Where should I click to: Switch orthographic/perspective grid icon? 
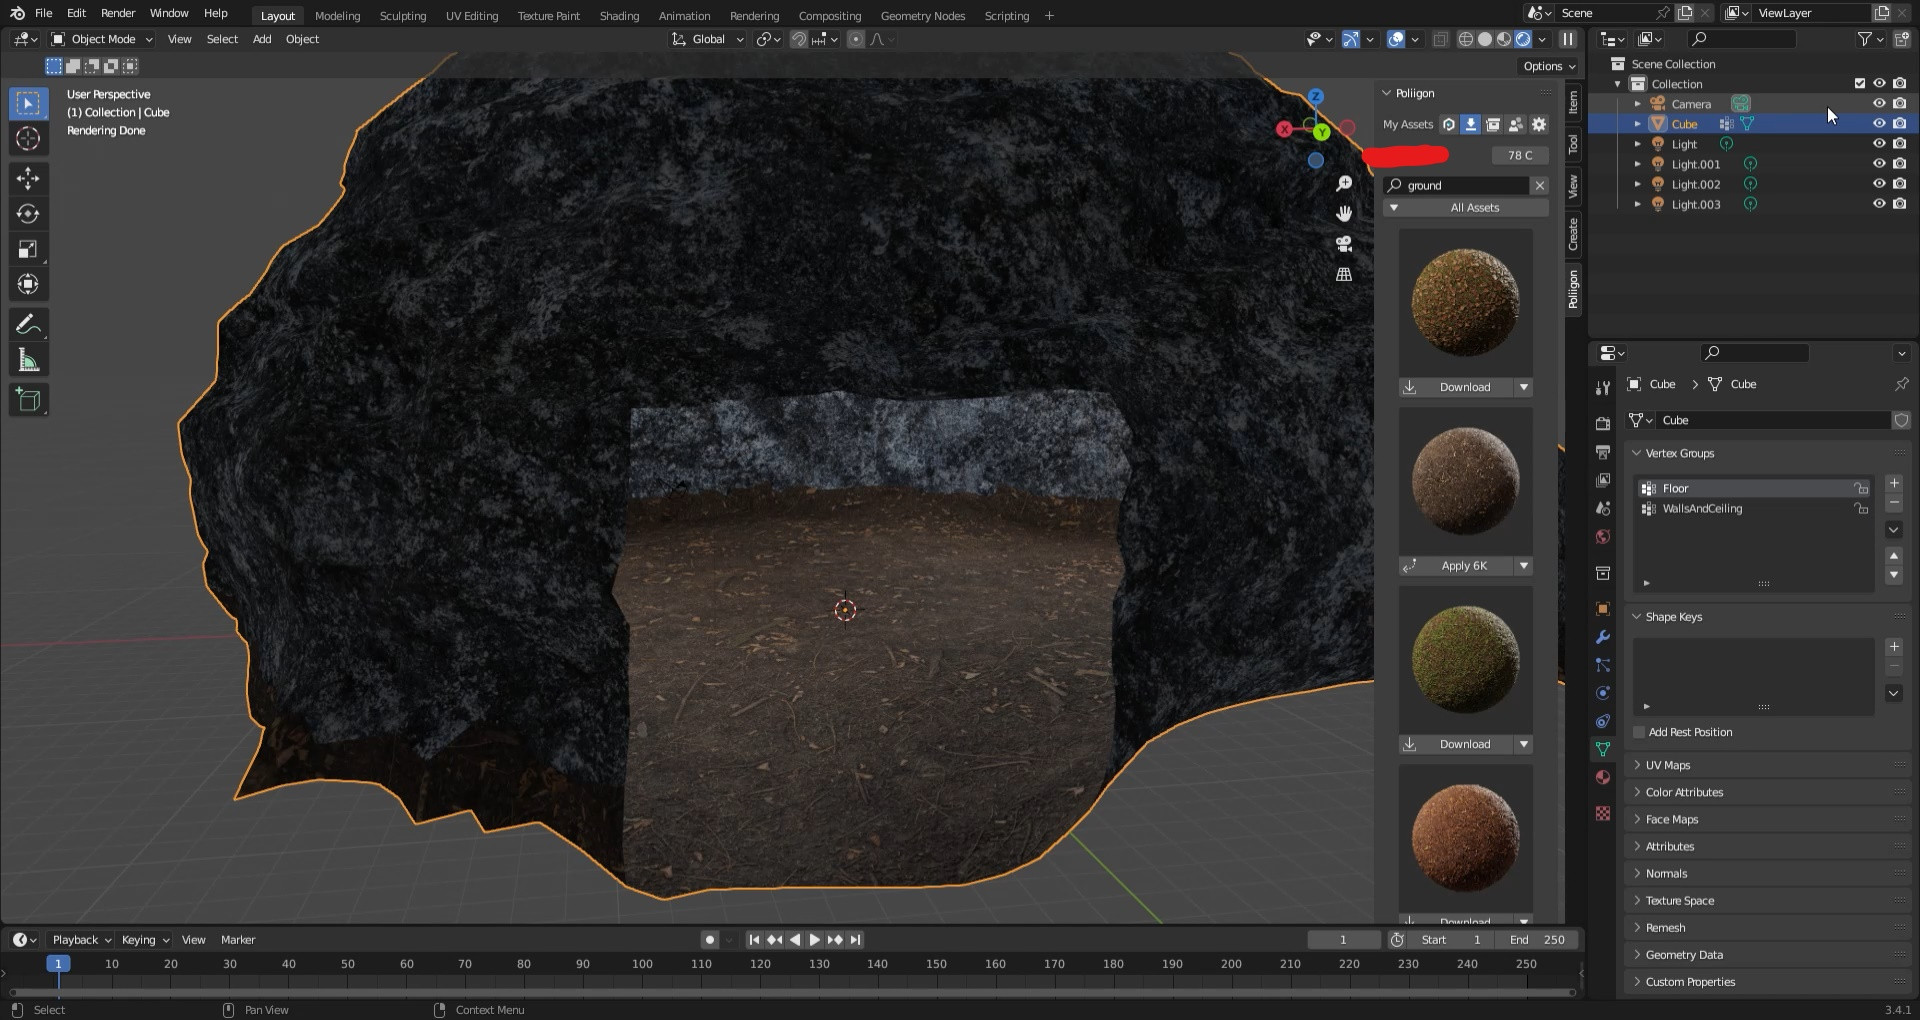coord(1344,274)
